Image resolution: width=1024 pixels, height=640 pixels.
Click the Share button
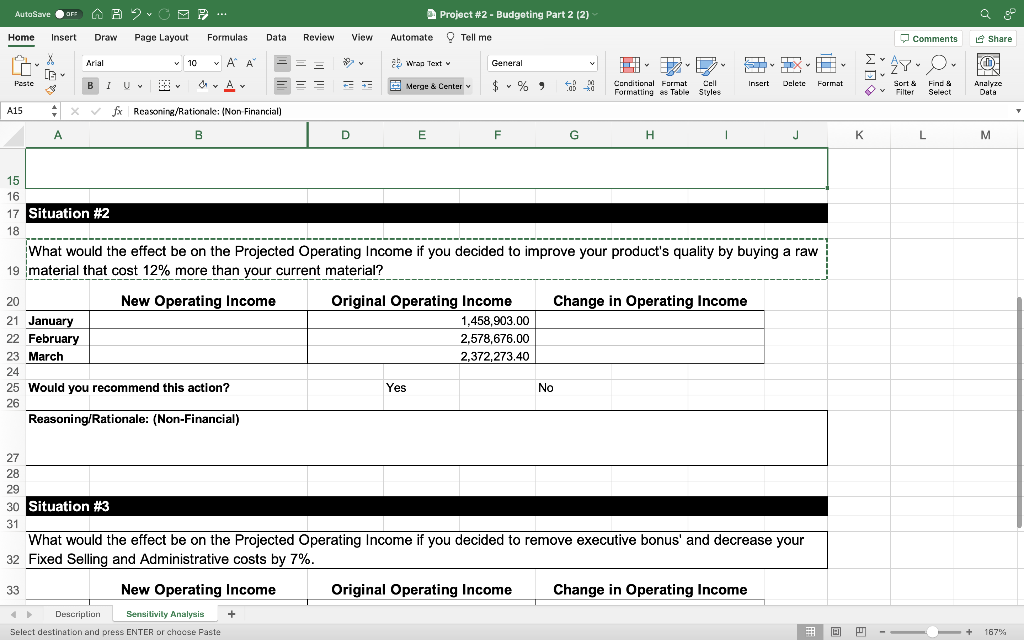[x=991, y=37]
